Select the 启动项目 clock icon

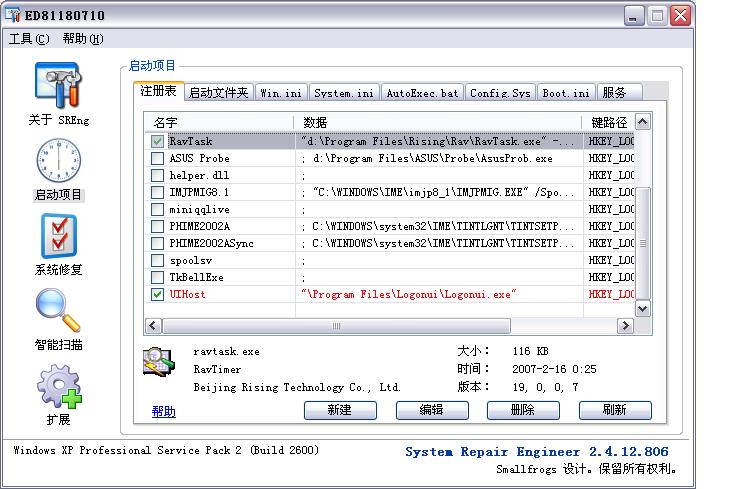[58, 162]
